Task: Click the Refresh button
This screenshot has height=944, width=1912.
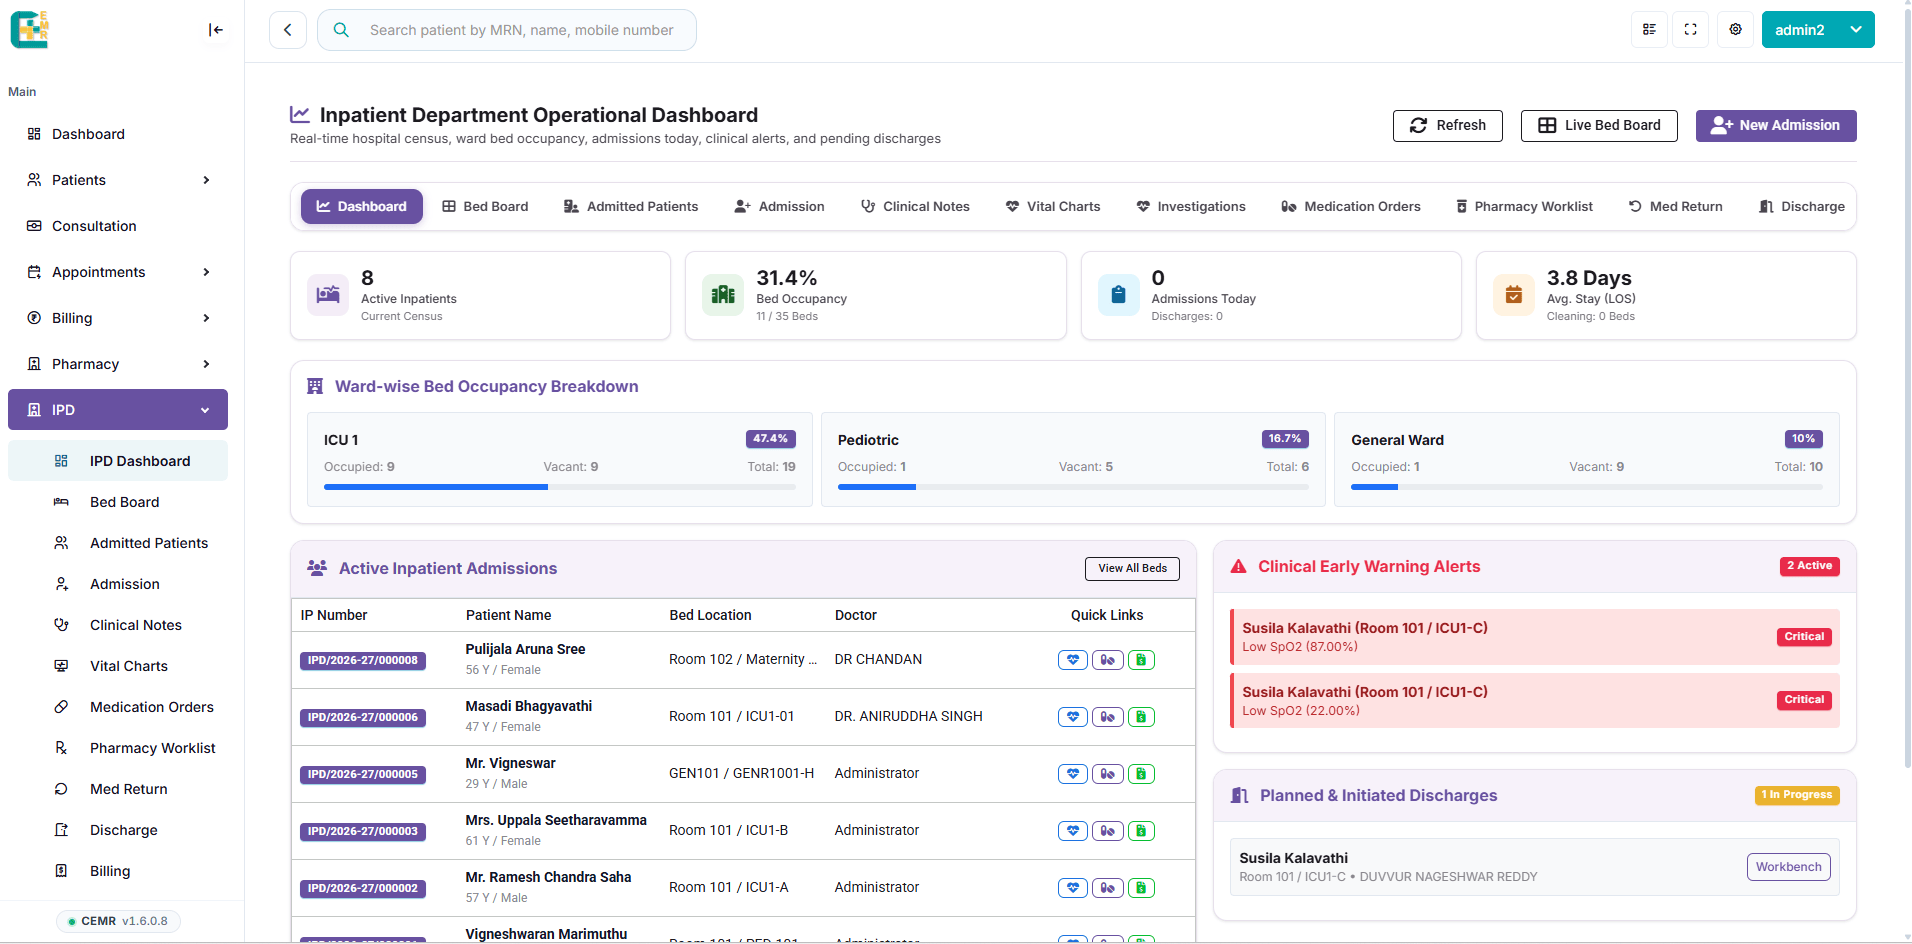Action: 1447,126
